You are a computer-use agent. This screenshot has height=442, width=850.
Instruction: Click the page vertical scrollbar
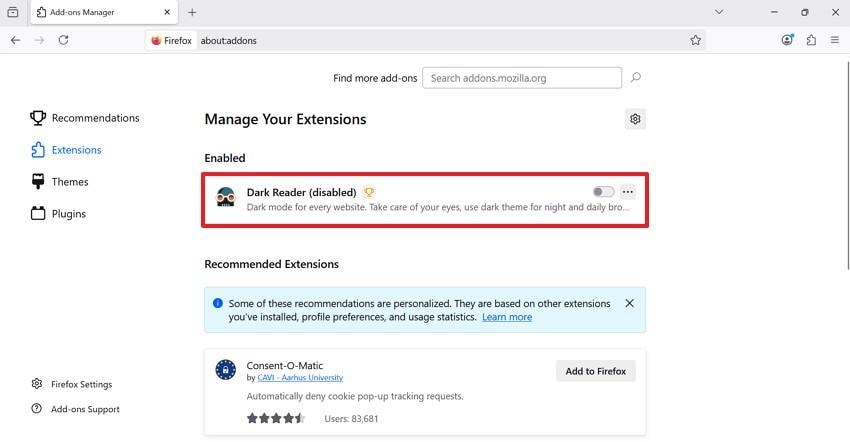point(847,163)
